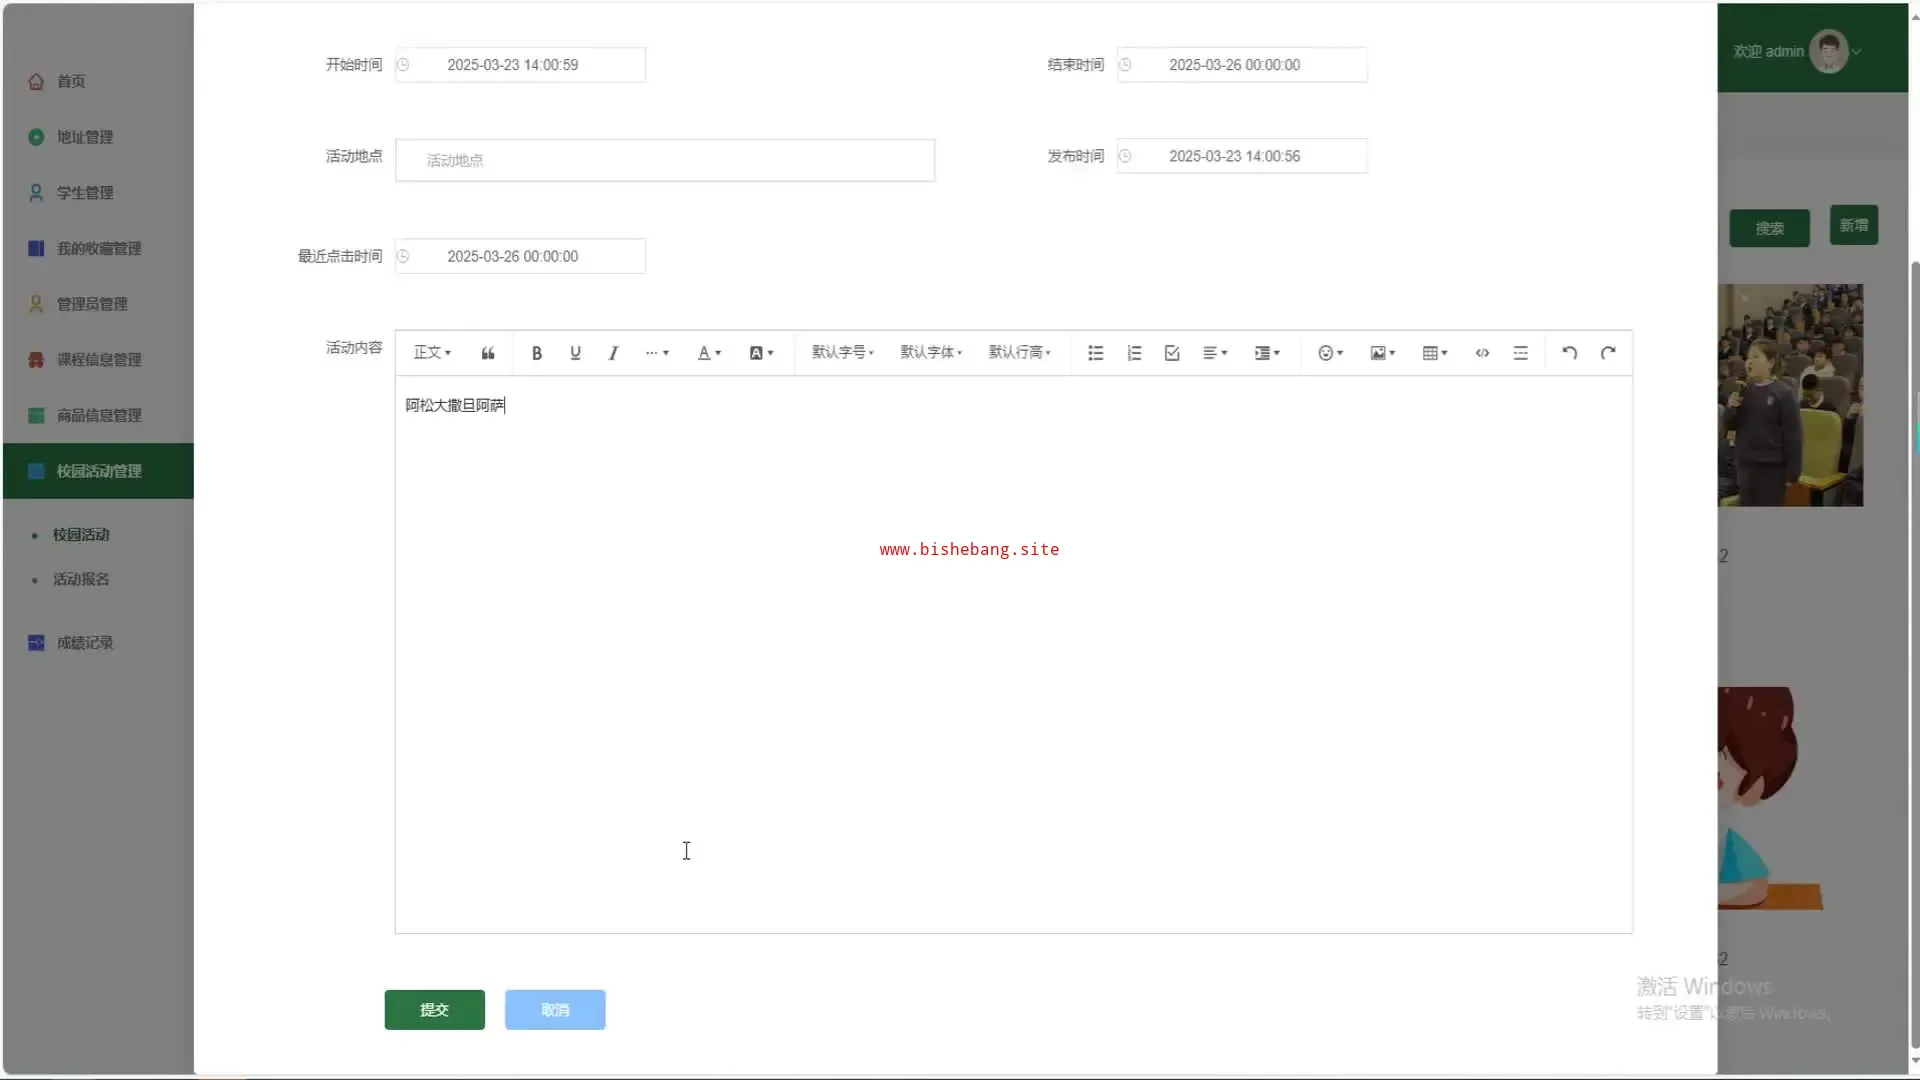1920x1080 pixels.
Task: Click the redo arrow
Action: pos(1608,353)
